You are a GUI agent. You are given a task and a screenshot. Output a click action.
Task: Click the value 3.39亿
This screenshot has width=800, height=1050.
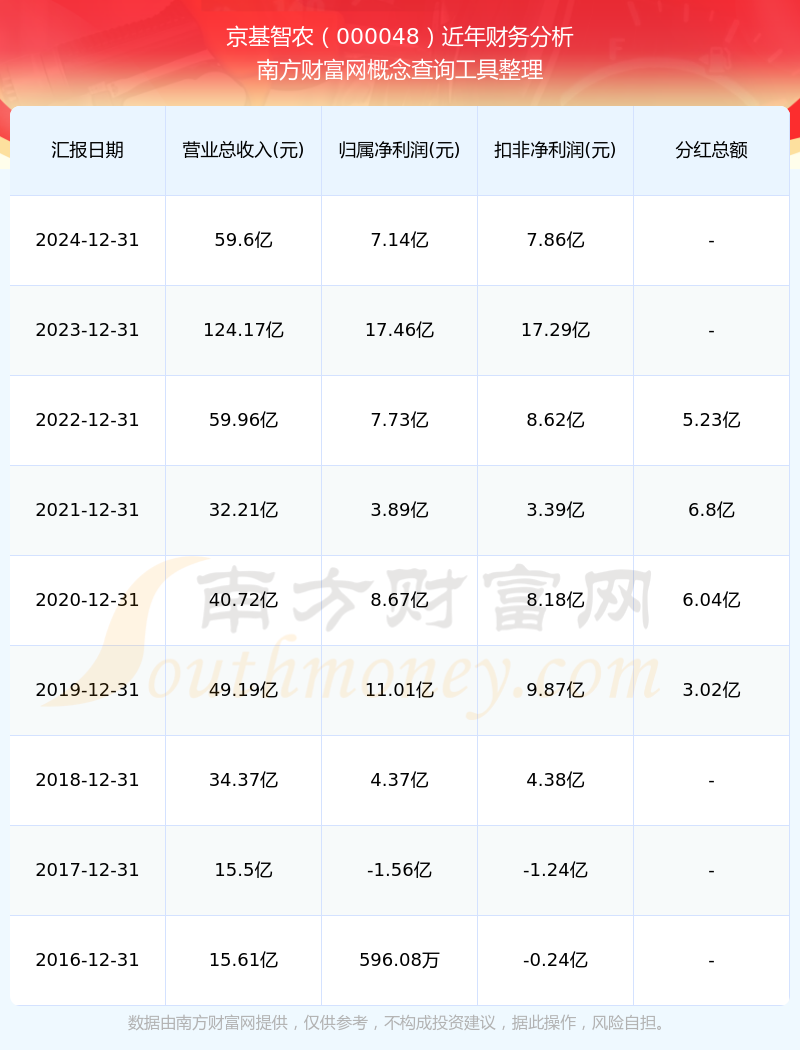click(556, 510)
